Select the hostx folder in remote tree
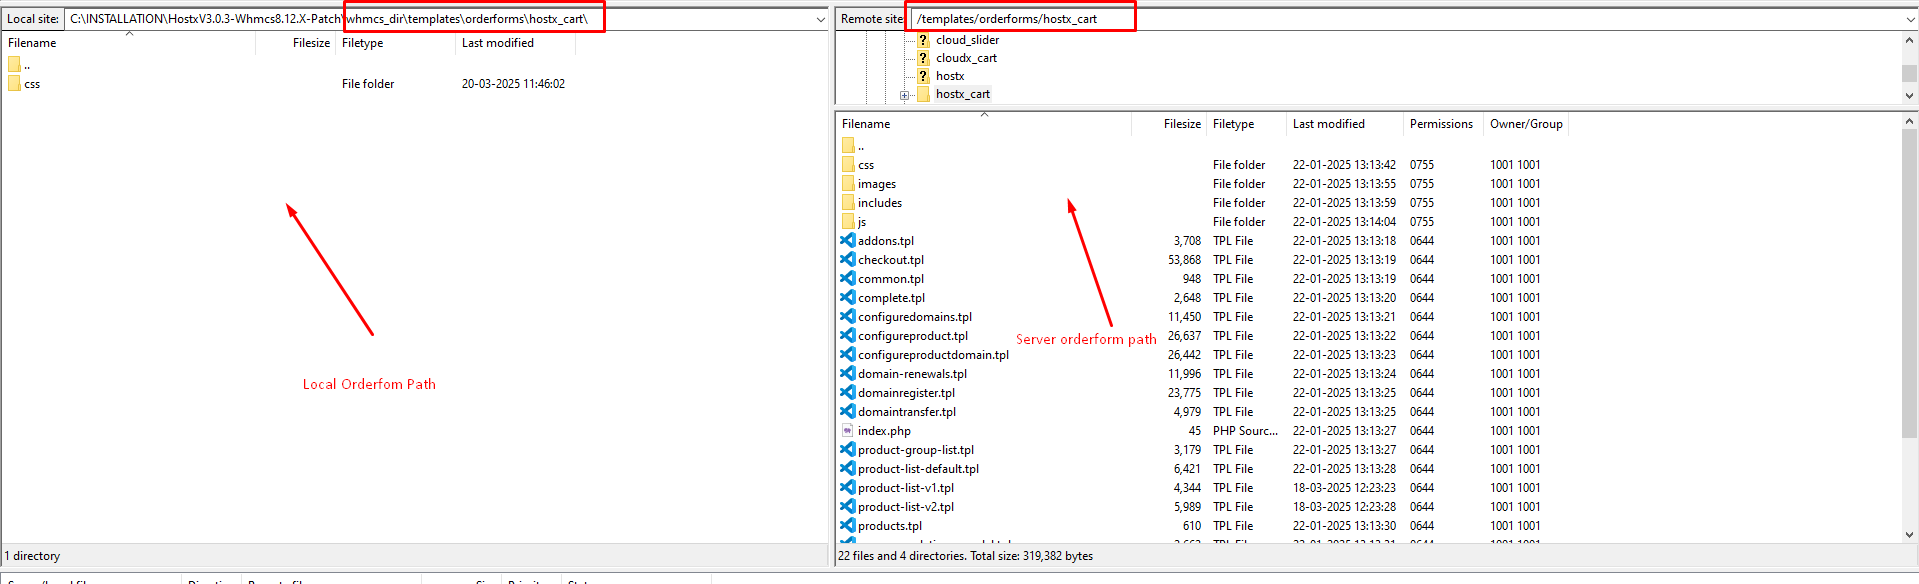 [950, 76]
